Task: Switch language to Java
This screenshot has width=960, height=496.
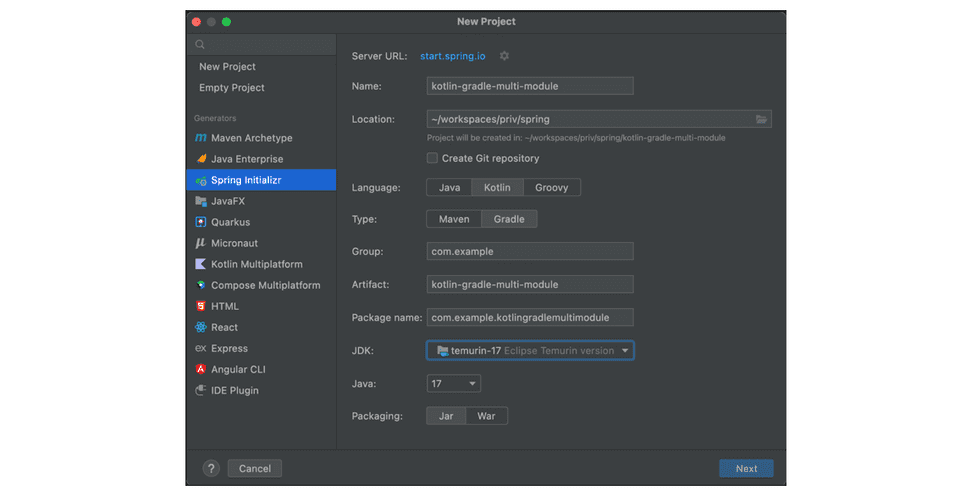Action: pos(449,187)
